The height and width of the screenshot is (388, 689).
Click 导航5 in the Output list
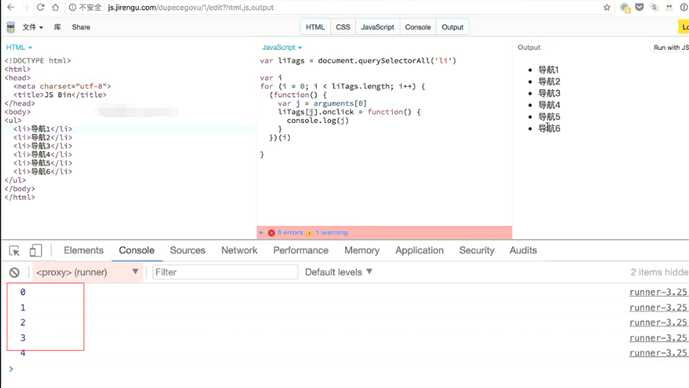tap(549, 117)
